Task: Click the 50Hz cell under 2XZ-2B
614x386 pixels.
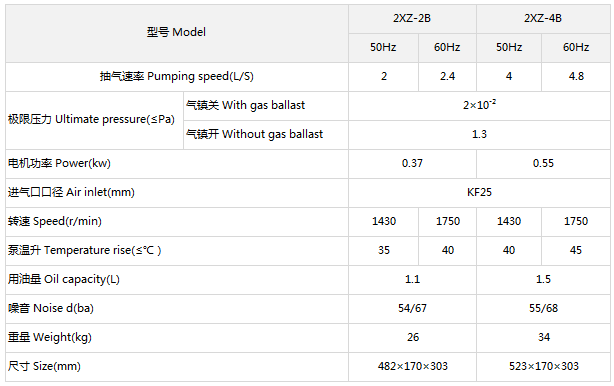Action: coord(383,48)
